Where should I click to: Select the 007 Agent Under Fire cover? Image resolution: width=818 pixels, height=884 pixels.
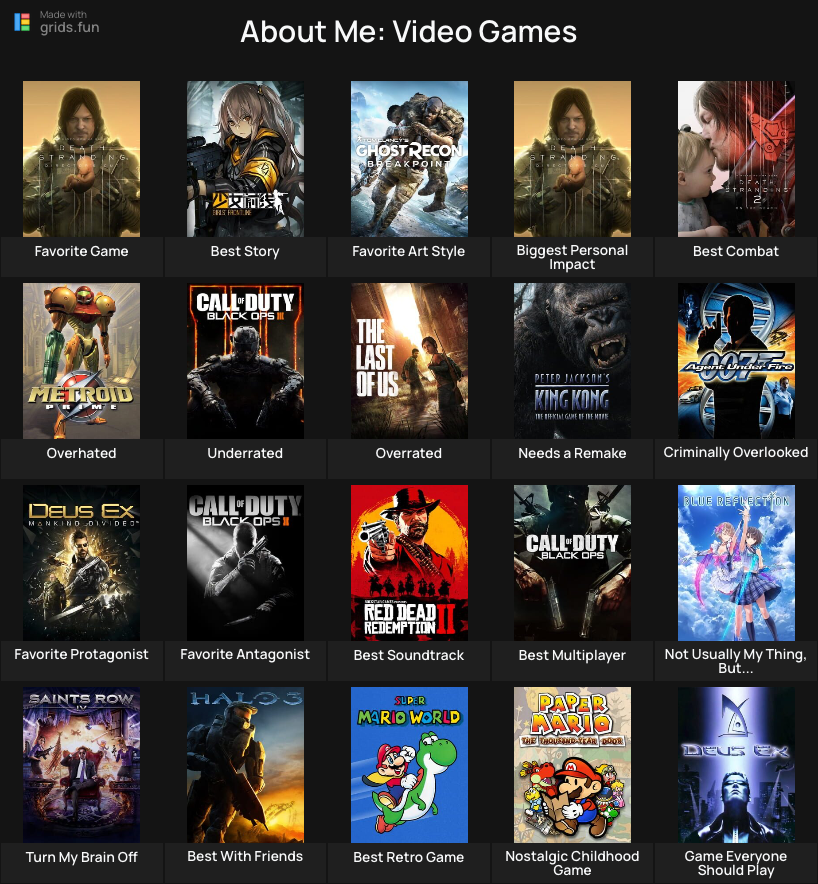click(736, 361)
